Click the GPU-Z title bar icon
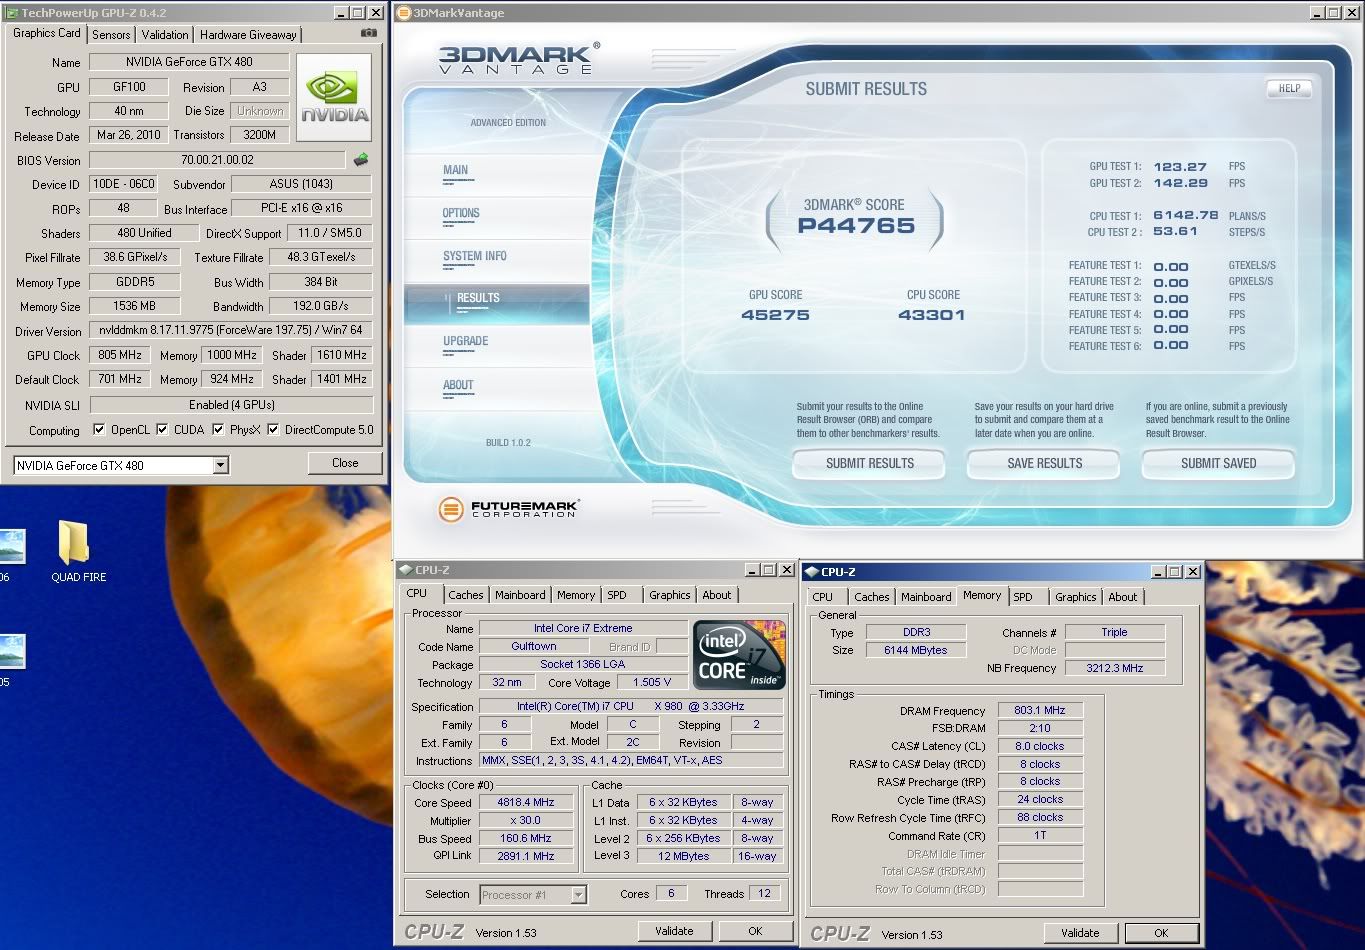Screen dimensions: 1365x950 tap(11, 13)
